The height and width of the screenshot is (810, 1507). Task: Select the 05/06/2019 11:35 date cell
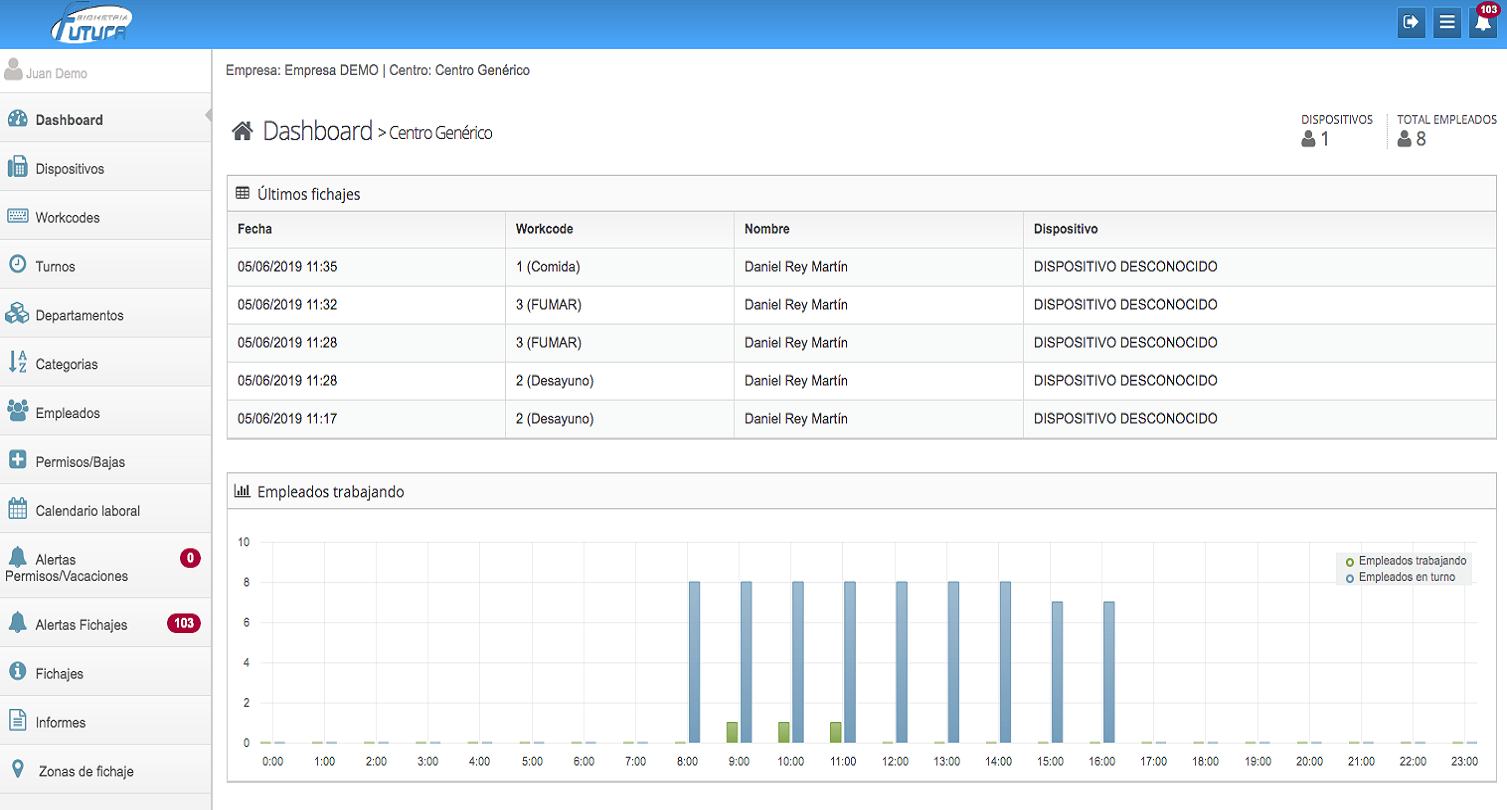tap(366, 267)
